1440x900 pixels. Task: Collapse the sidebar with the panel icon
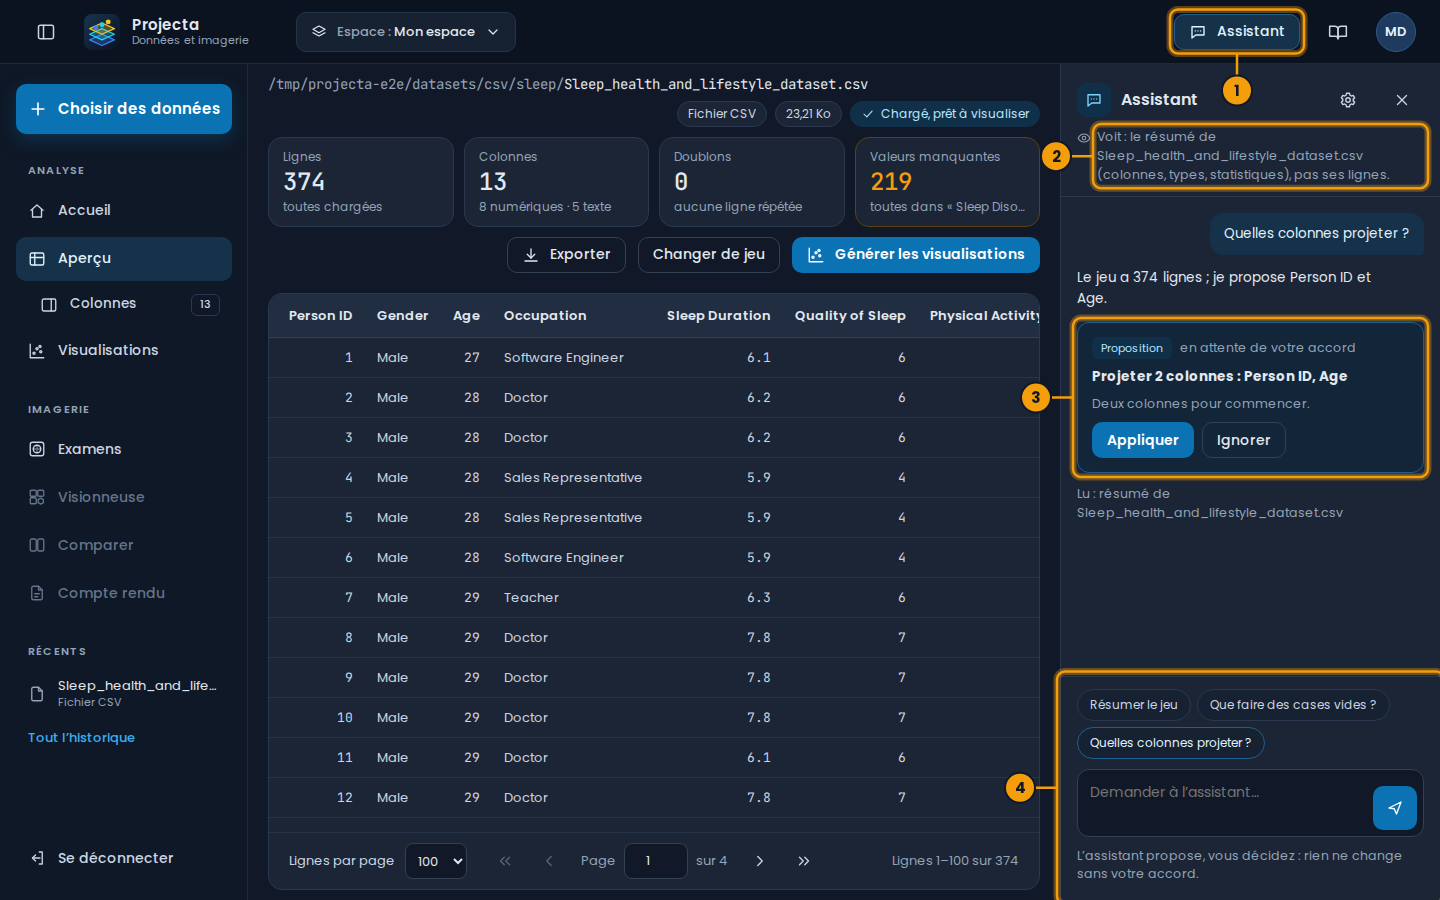[46, 32]
